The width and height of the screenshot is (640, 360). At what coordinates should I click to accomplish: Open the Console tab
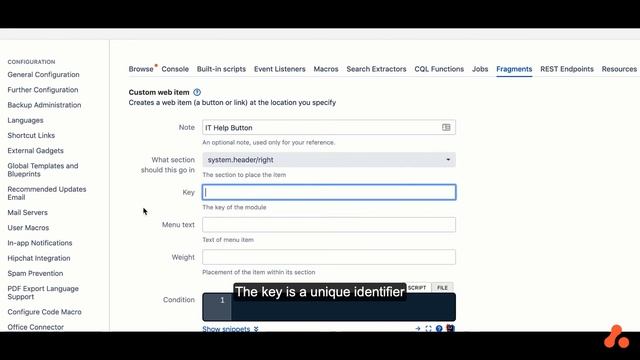175,69
